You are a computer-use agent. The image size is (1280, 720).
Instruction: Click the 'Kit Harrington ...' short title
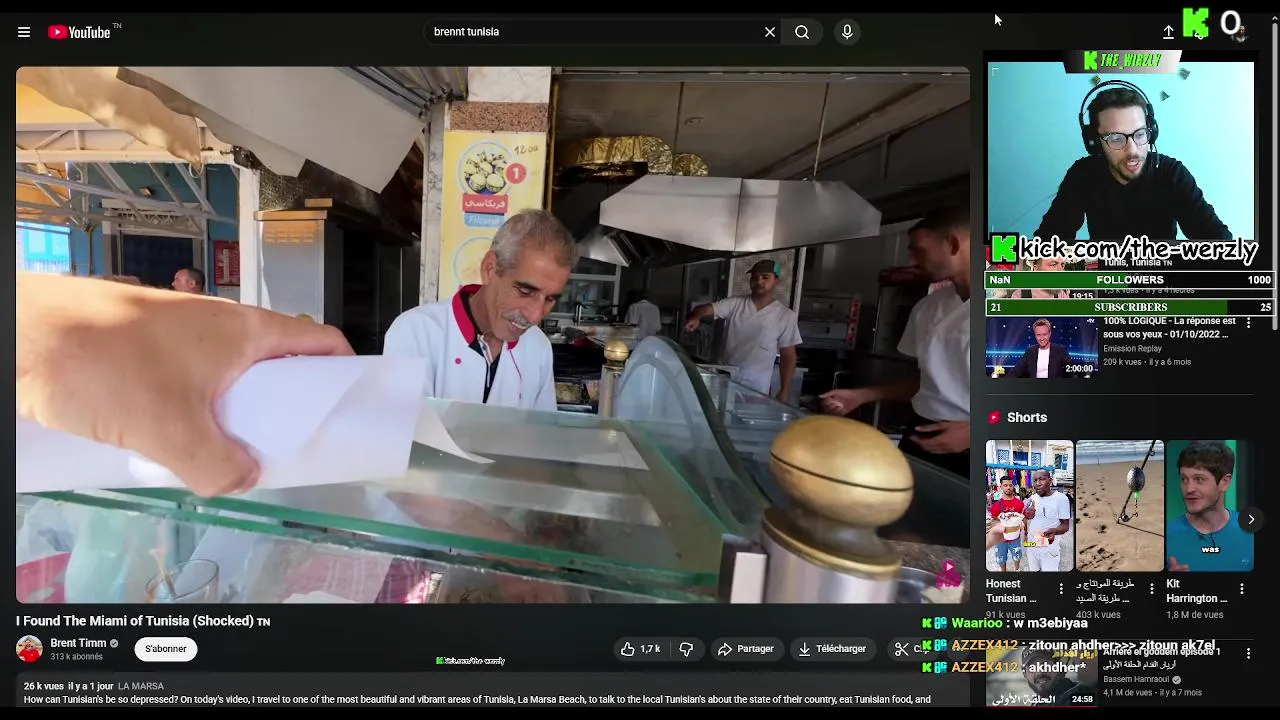point(1197,591)
